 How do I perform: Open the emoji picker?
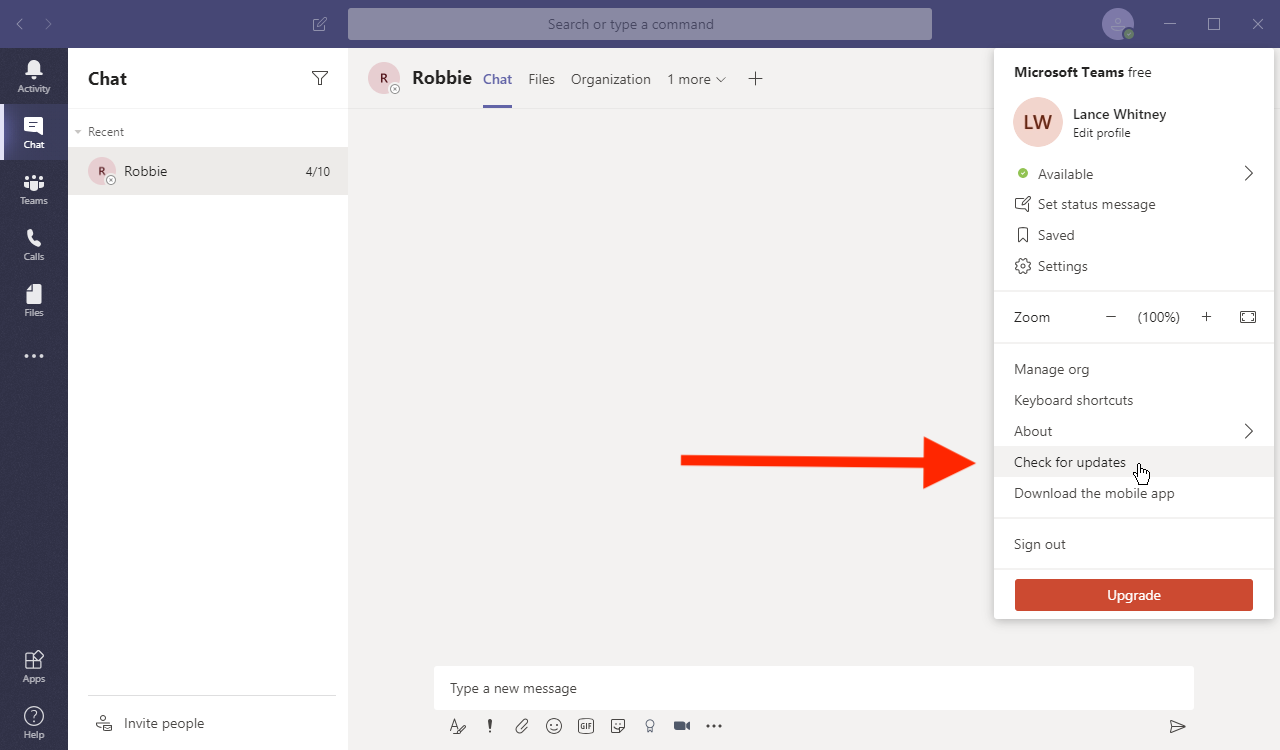(x=554, y=726)
